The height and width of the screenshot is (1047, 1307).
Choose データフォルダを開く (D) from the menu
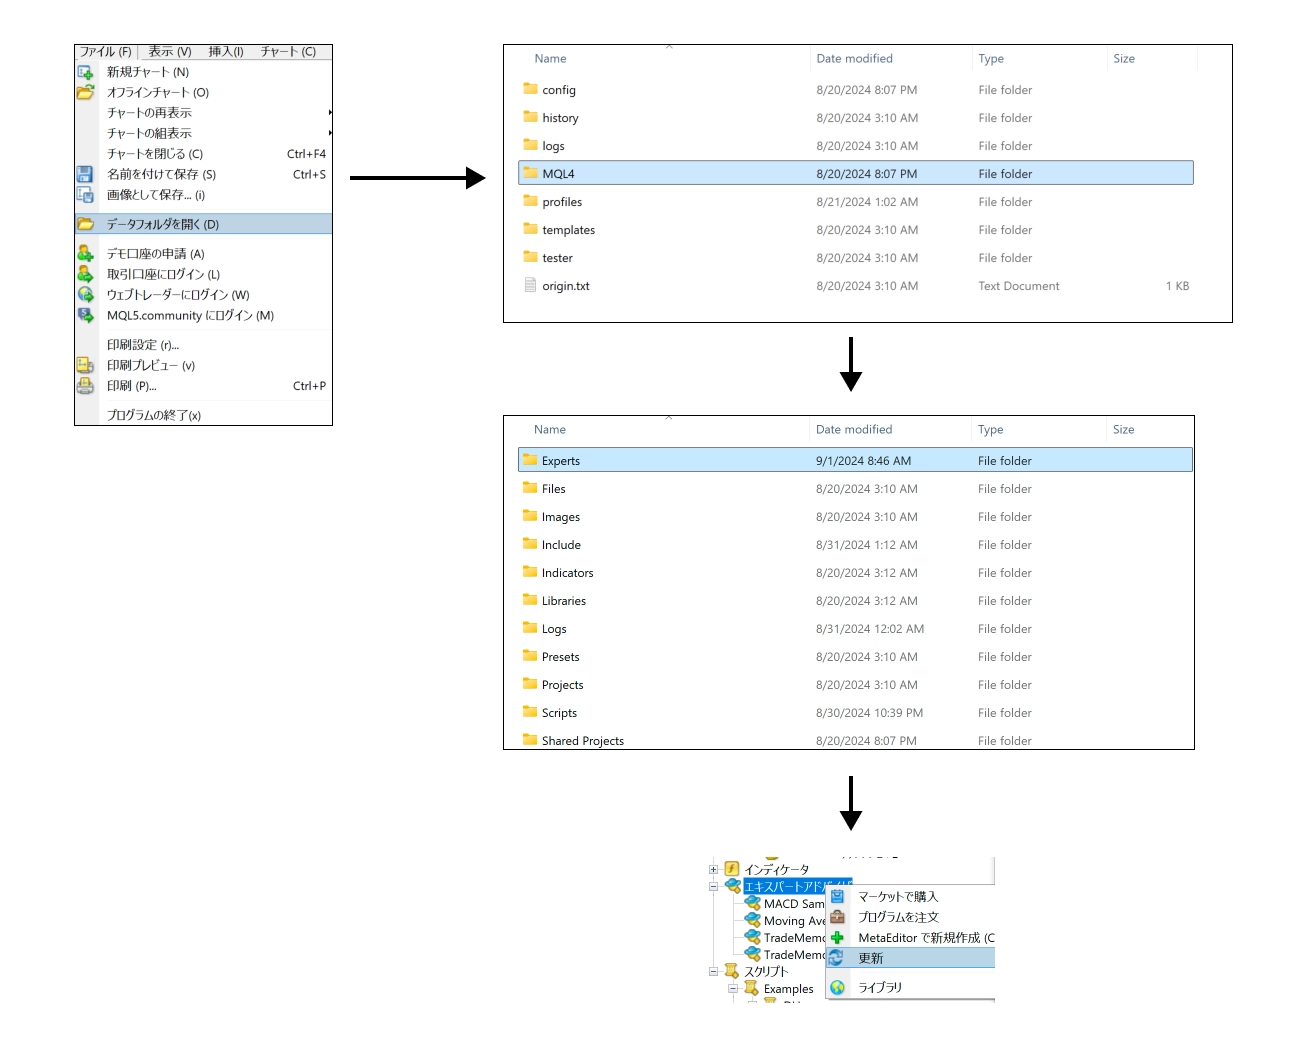pyautogui.click(x=203, y=224)
